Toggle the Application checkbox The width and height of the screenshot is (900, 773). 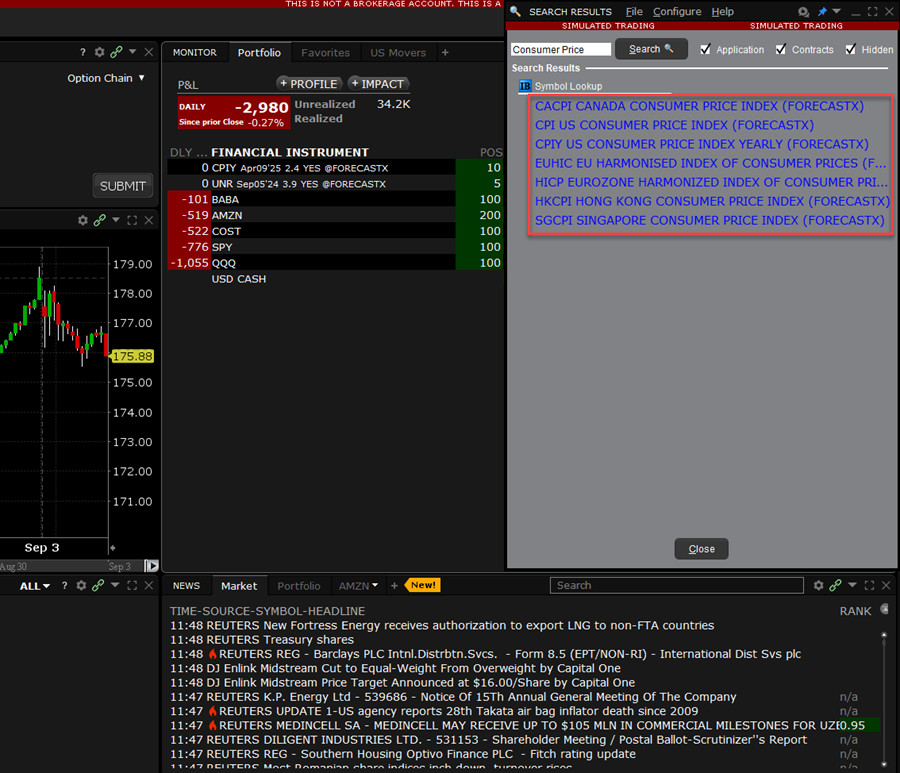(706, 49)
